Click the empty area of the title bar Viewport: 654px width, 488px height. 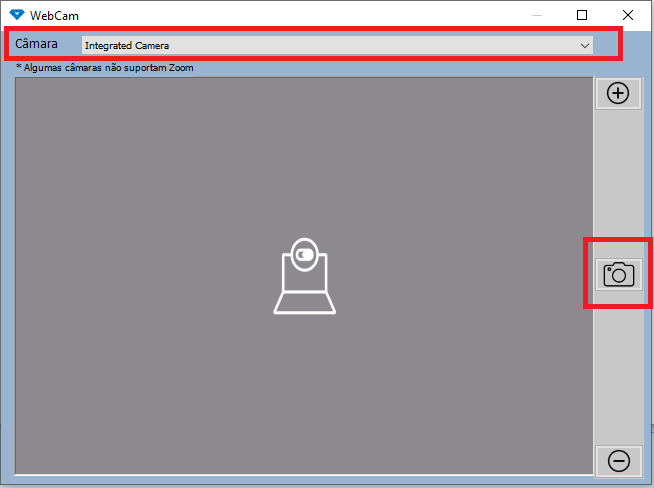(300, 15)
